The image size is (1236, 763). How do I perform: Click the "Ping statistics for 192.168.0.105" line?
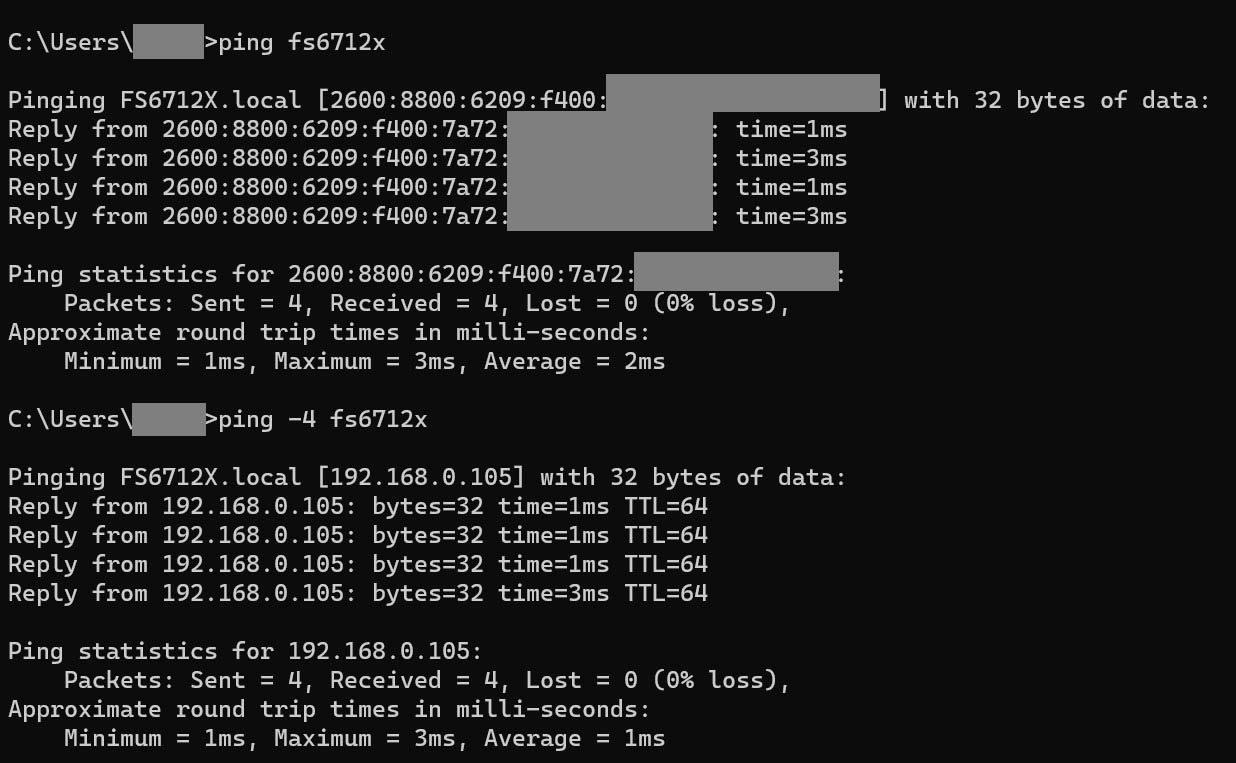[x=245, y=651]
